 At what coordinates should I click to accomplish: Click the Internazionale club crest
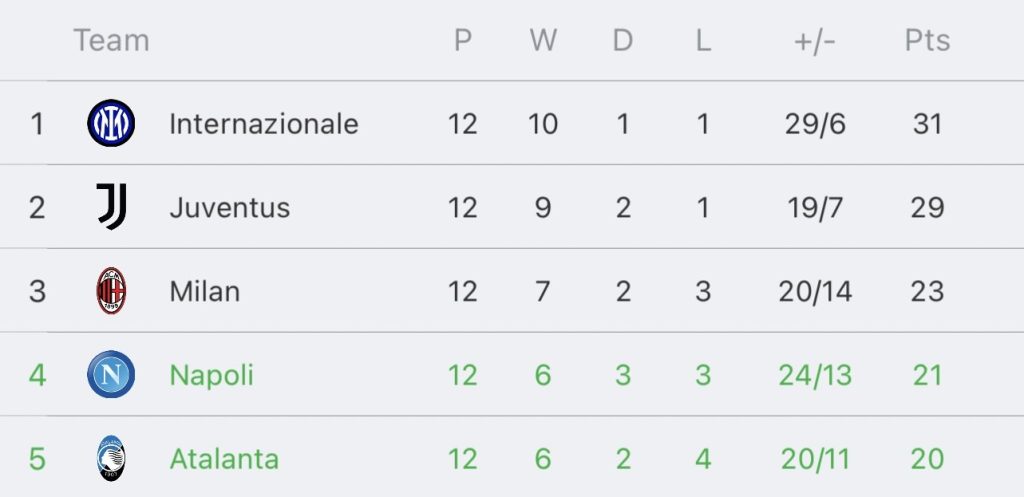coord(111,123)
